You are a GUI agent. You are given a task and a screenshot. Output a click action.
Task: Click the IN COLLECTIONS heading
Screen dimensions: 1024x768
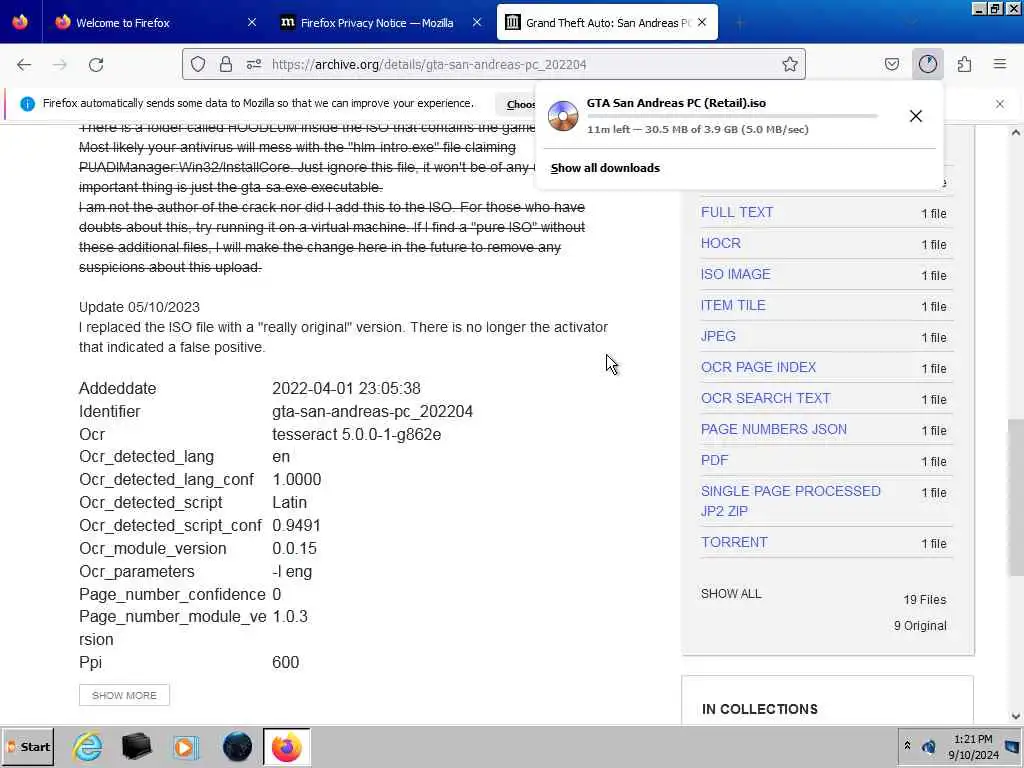coord(760,709)
